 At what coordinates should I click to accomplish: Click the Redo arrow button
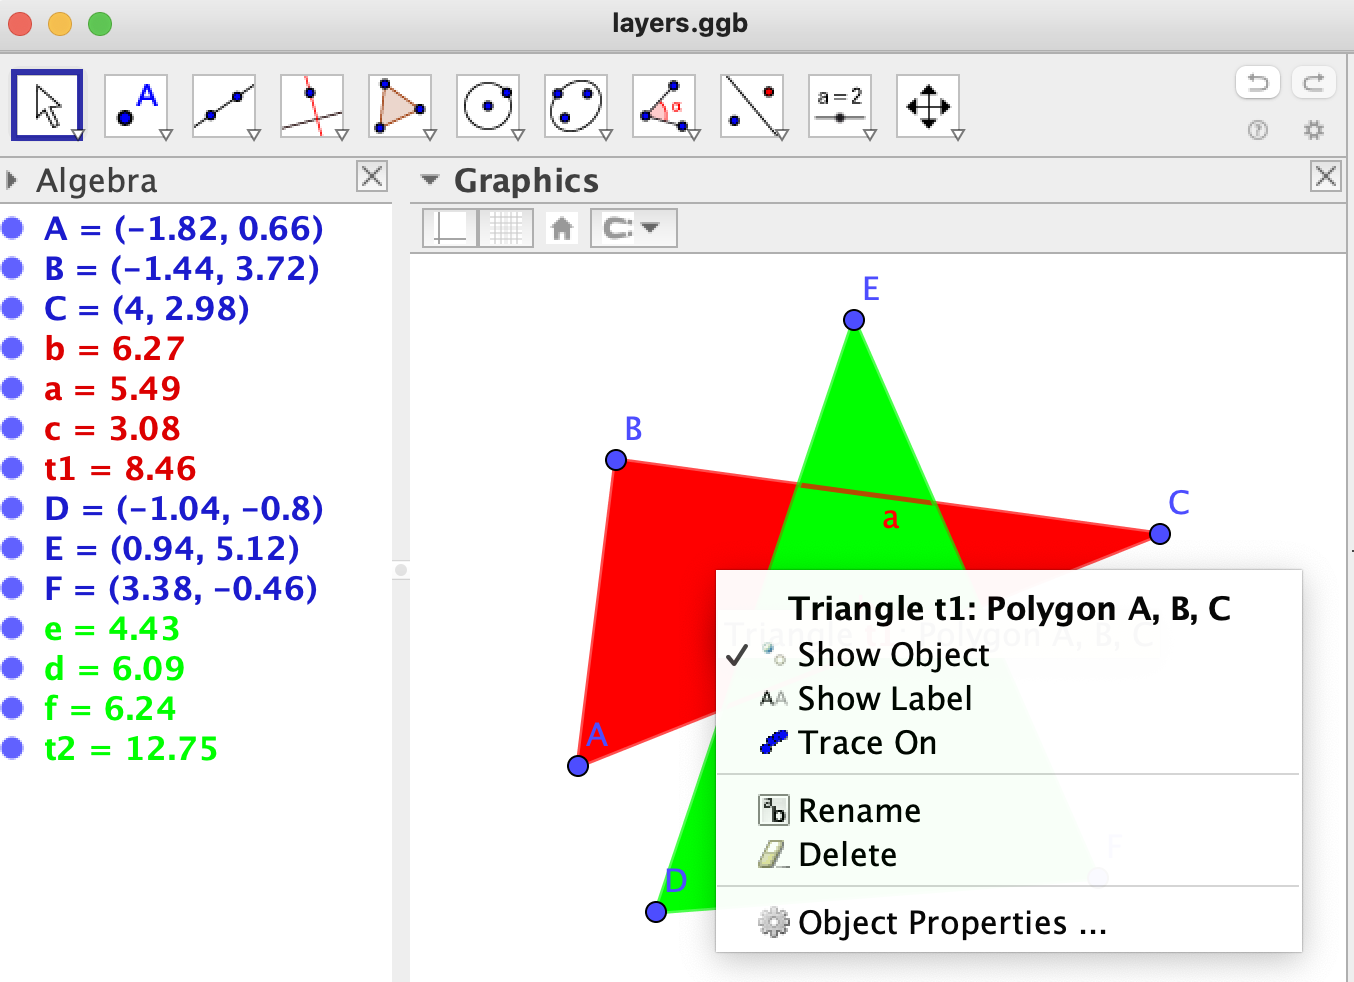[1314, 82]
